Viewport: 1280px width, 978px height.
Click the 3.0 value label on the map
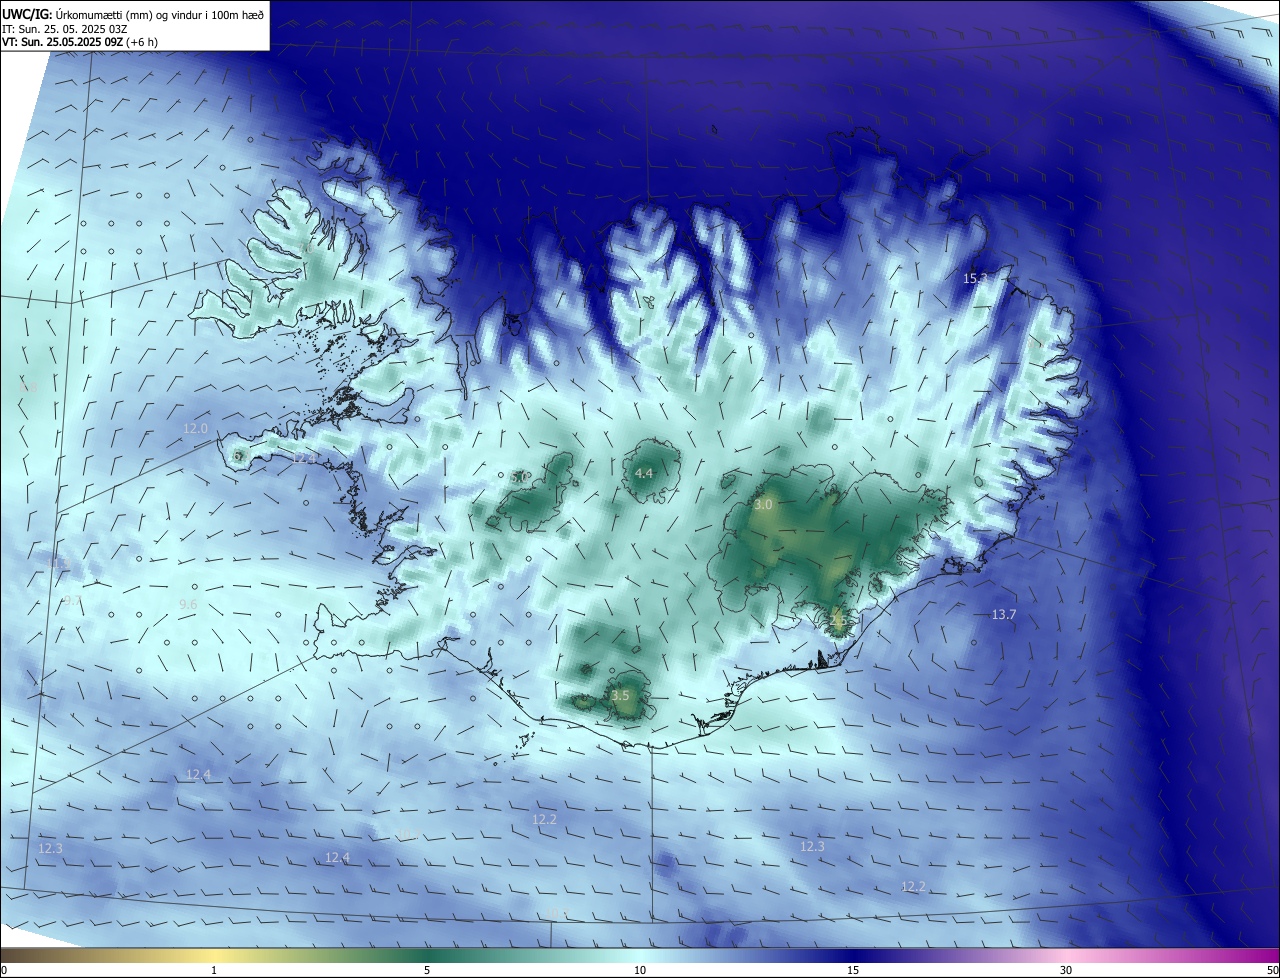pos(763,505)
